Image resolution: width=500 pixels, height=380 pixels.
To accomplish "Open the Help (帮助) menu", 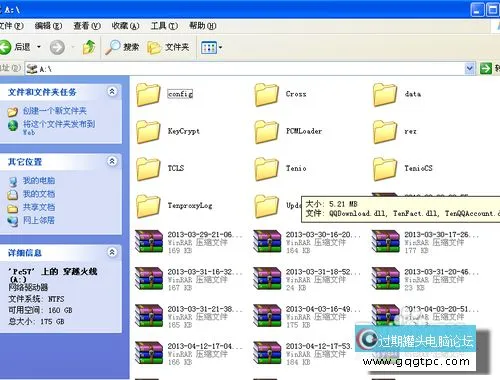I will click(203, 26).
